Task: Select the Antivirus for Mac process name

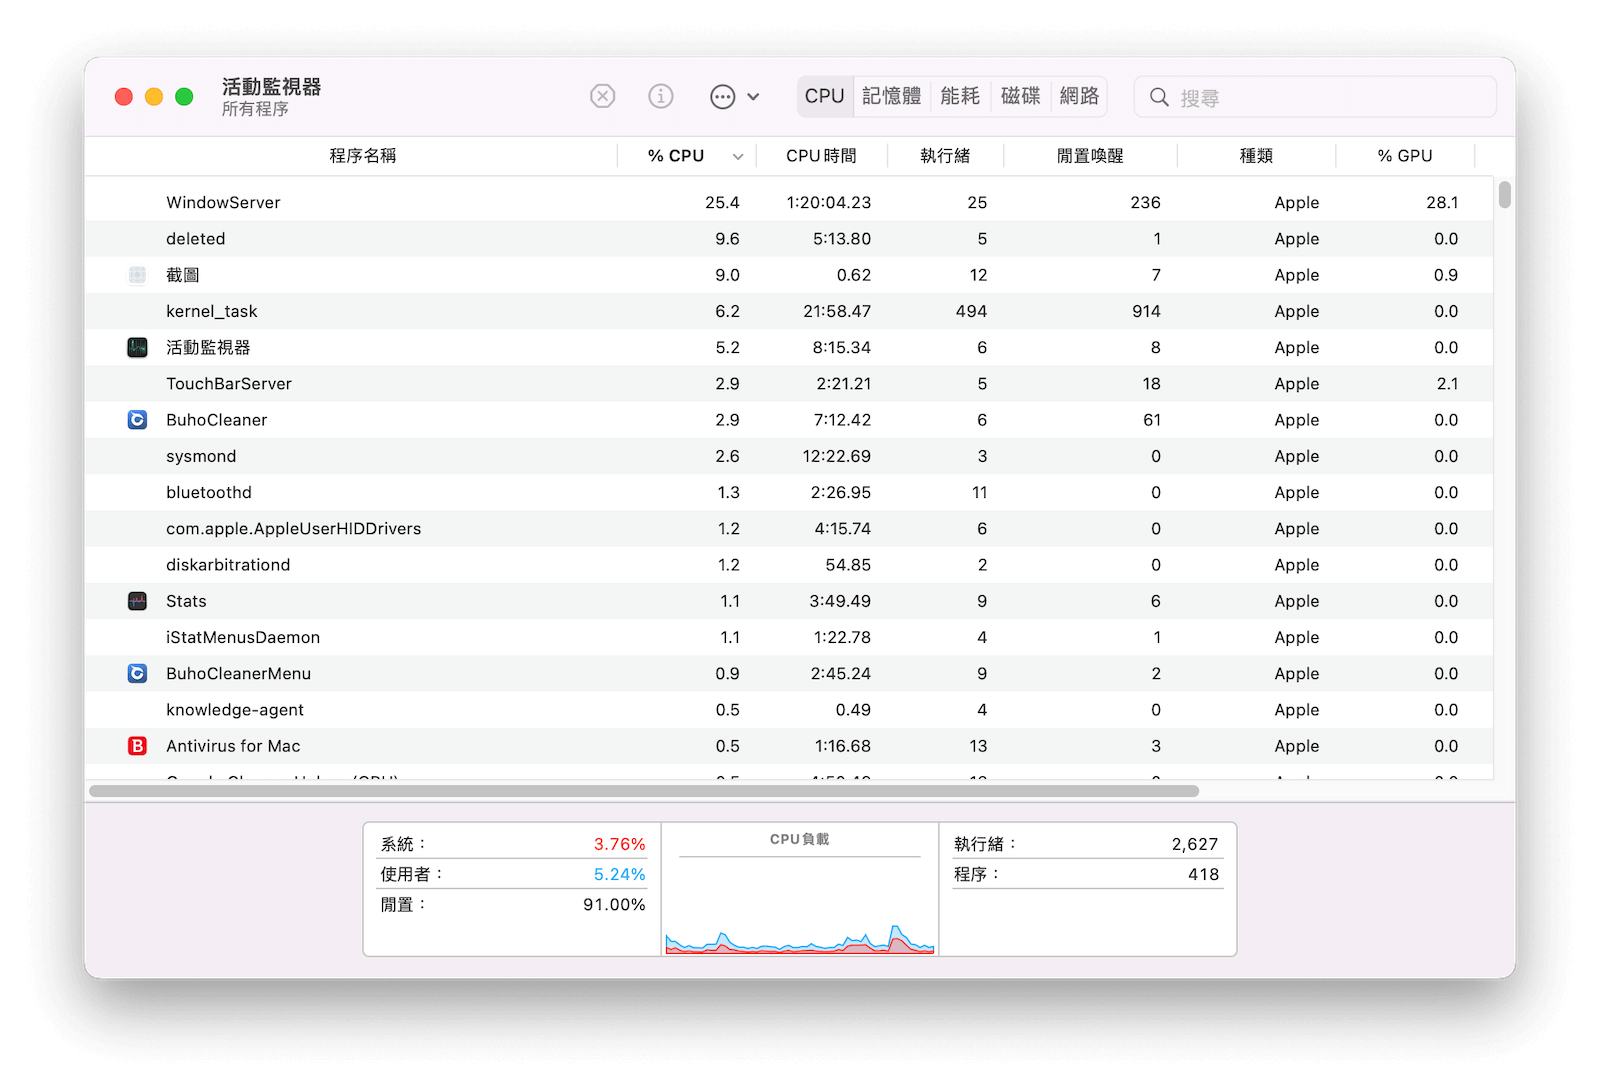Action: tap(233, 746)
